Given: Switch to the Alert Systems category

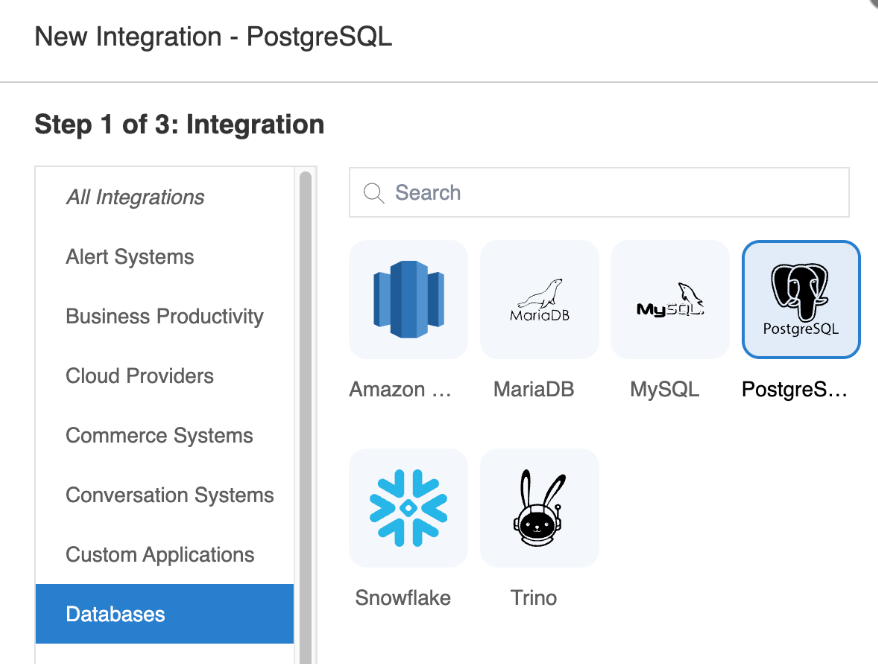Looking at the screenshot, I should pos(165,257).
